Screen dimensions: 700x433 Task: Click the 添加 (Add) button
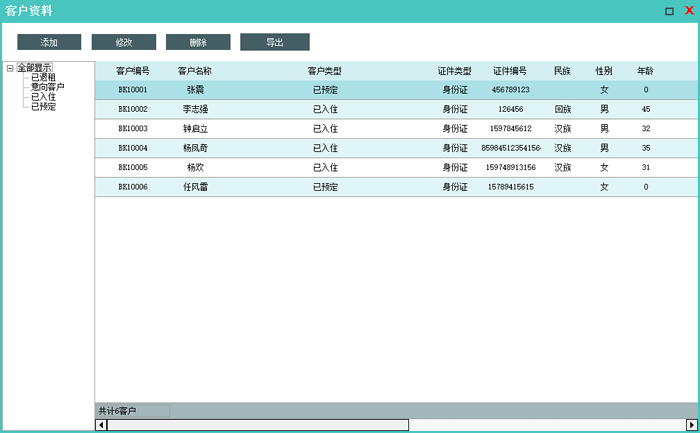point(49,42)
